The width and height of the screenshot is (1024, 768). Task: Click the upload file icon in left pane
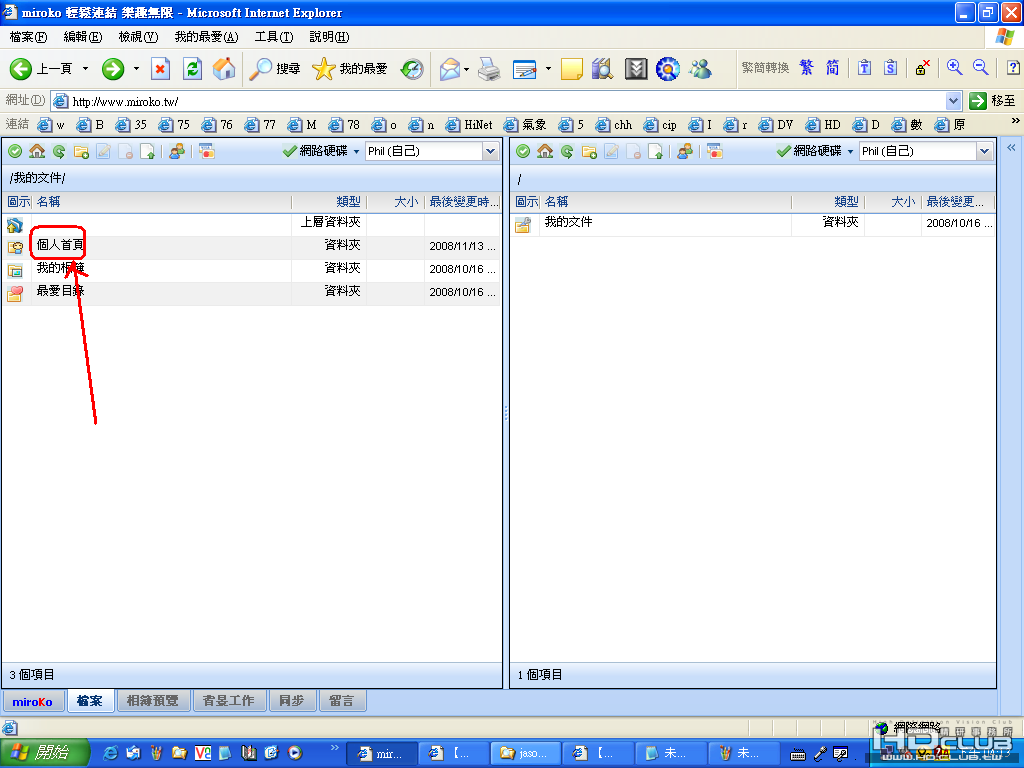(x=148, y=152)
